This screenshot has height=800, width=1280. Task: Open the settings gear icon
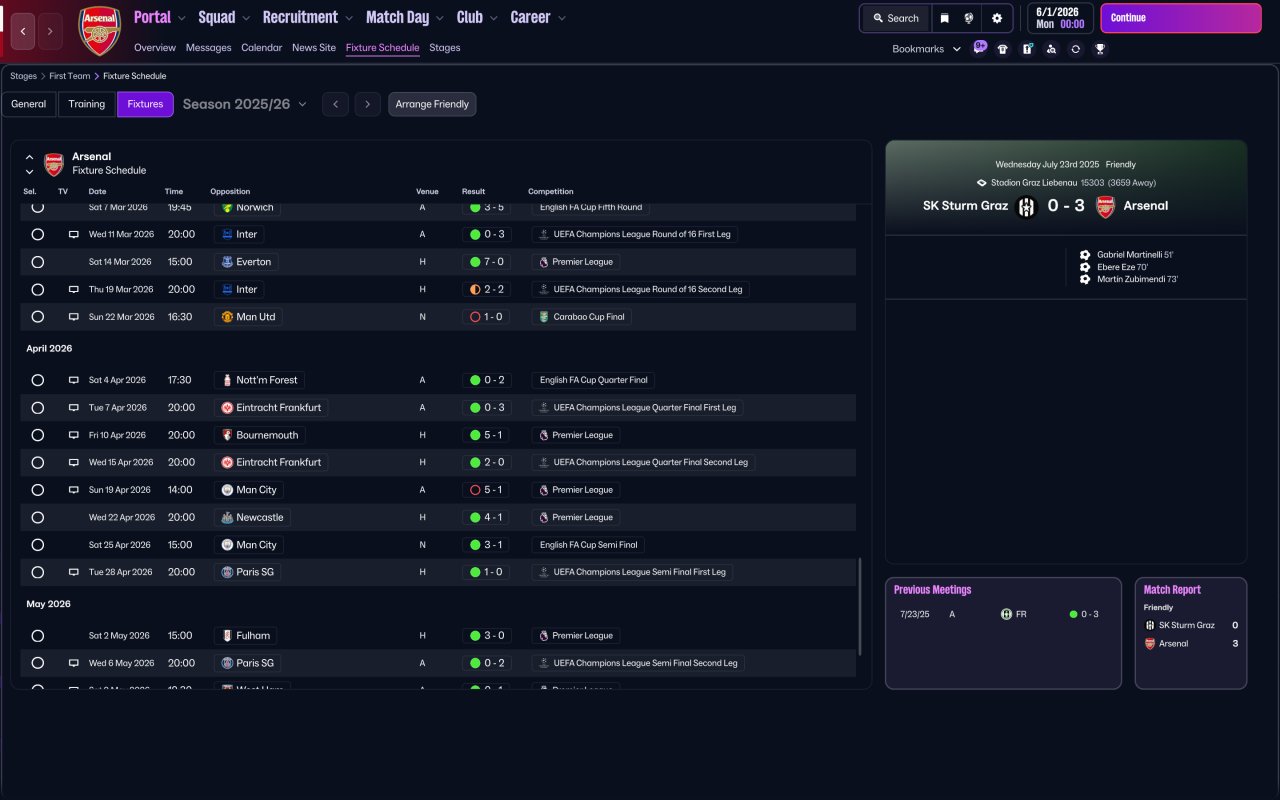tap(996, 18)
